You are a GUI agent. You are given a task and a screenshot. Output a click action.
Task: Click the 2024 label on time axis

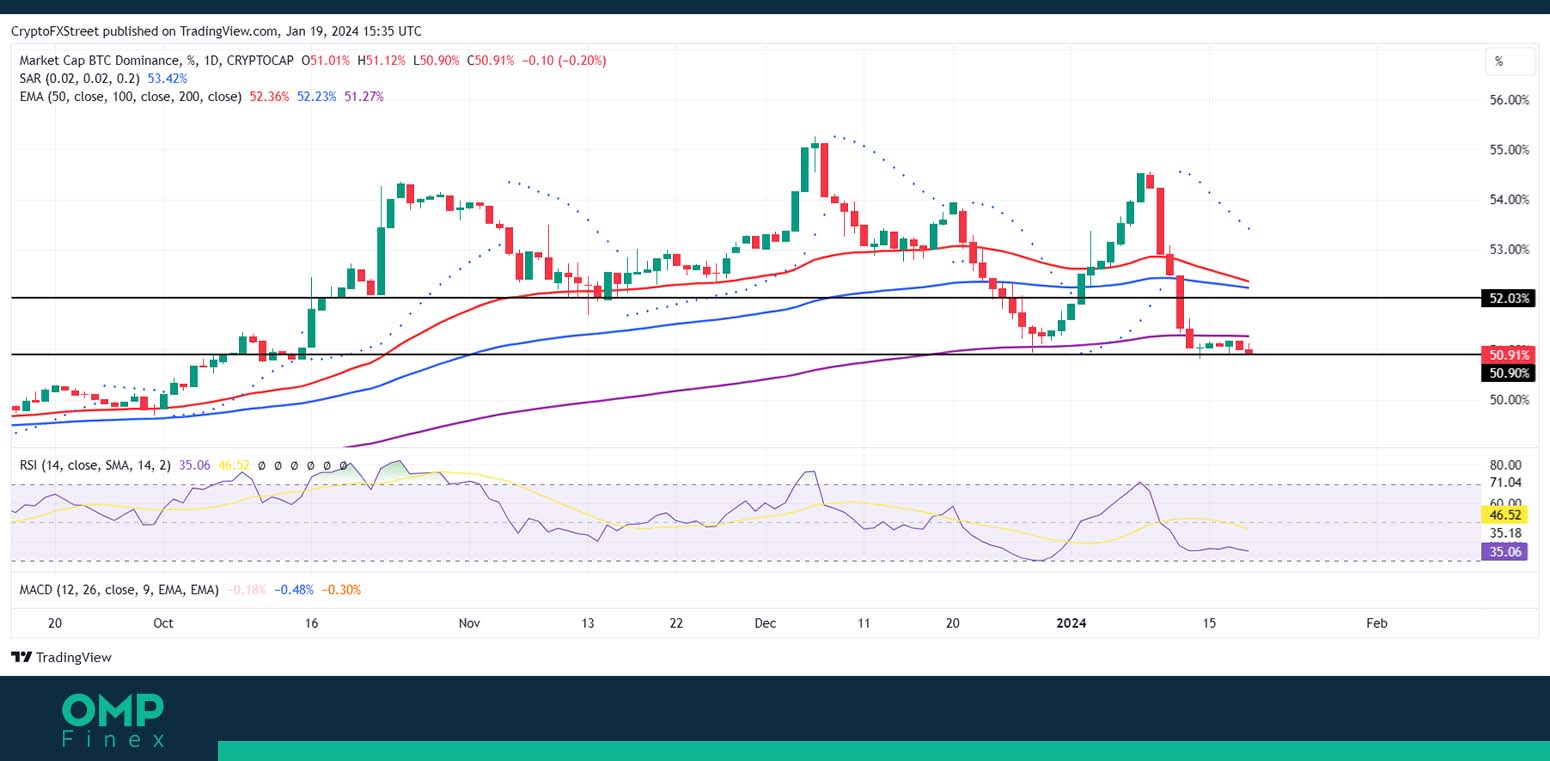click(x=1072, y=623)
